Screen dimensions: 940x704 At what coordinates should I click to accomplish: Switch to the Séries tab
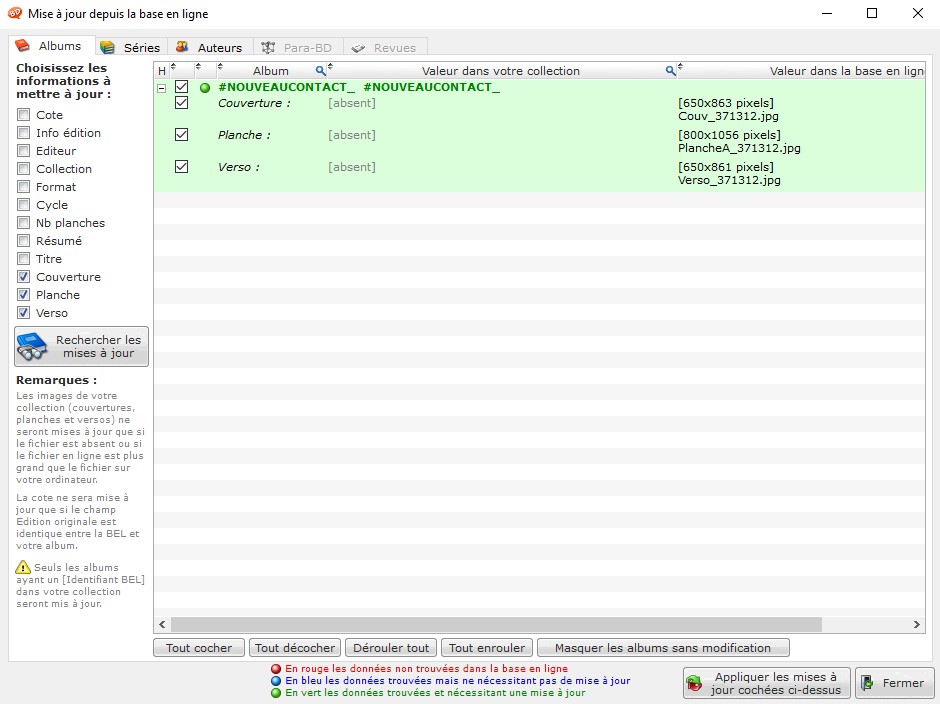pos(130,47)
